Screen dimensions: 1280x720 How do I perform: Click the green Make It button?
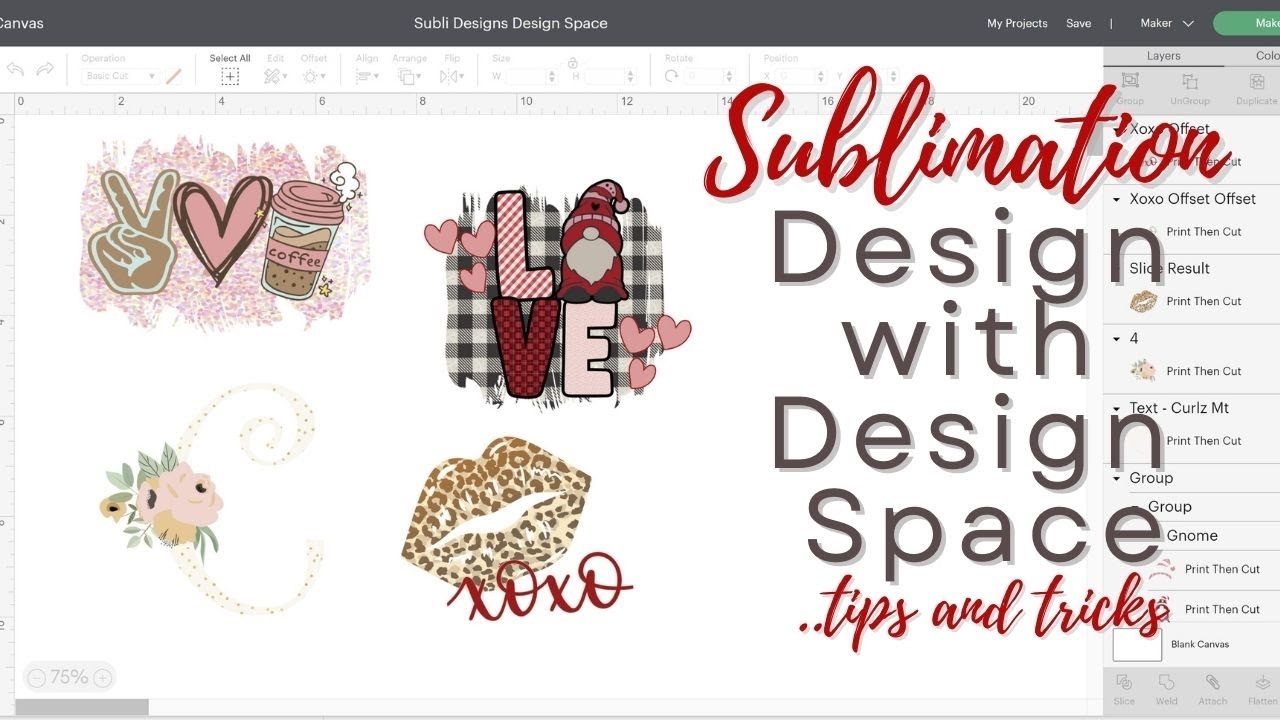click(x=1247, y=23)
